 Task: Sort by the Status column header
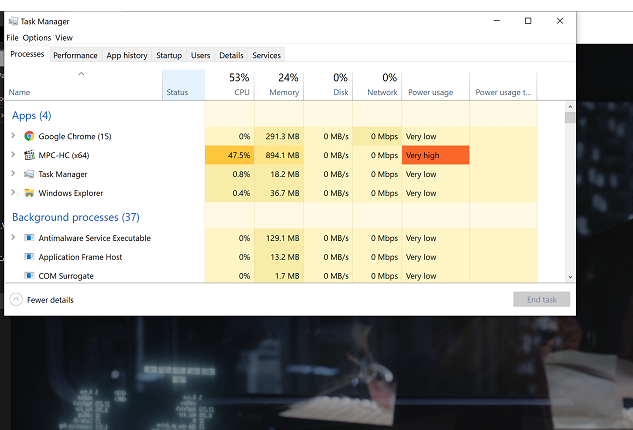coord(184,85)
